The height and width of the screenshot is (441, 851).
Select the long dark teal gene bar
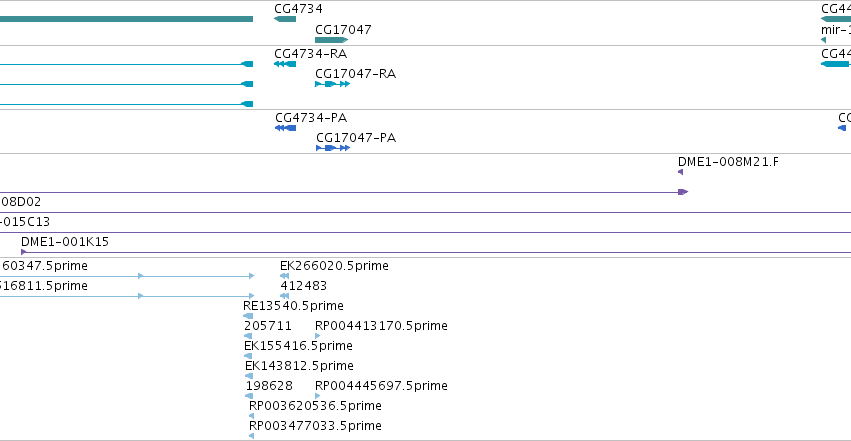pyautogui.click(x=126, y=19)
